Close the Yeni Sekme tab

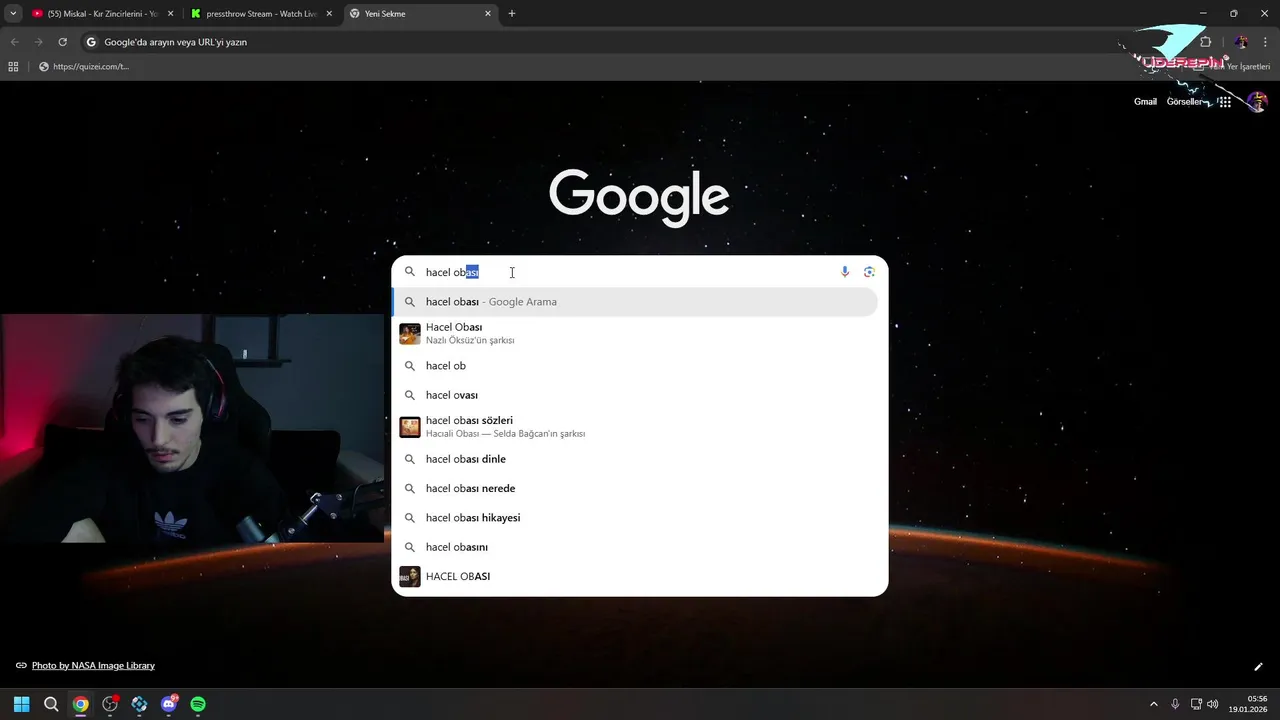[x=488, y=14]
